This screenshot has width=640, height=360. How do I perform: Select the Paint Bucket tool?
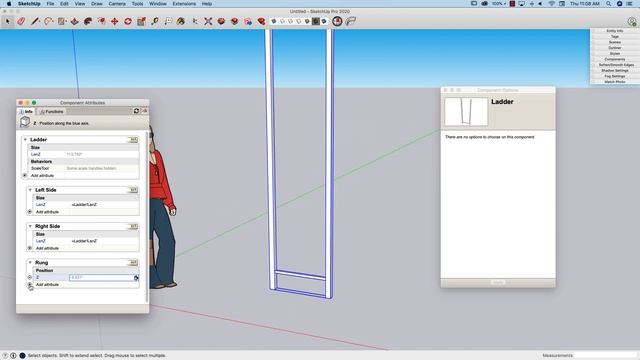pyautogui.click(x=181, y=21)
